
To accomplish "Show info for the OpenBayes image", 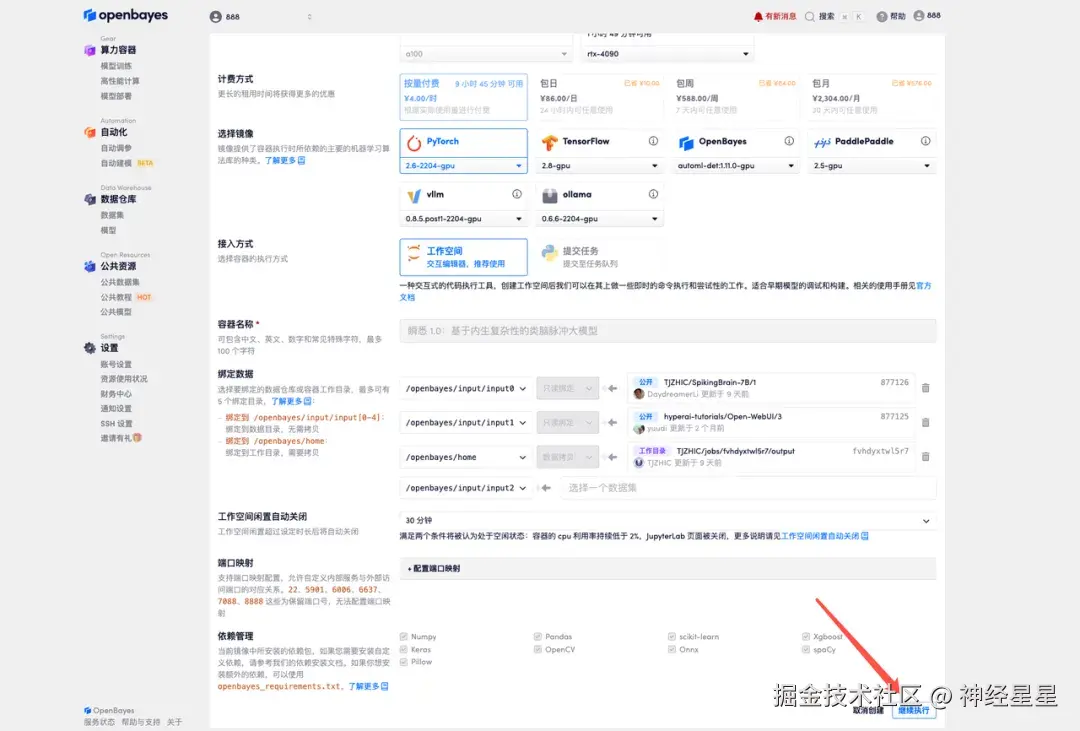I will coord(789,141).
